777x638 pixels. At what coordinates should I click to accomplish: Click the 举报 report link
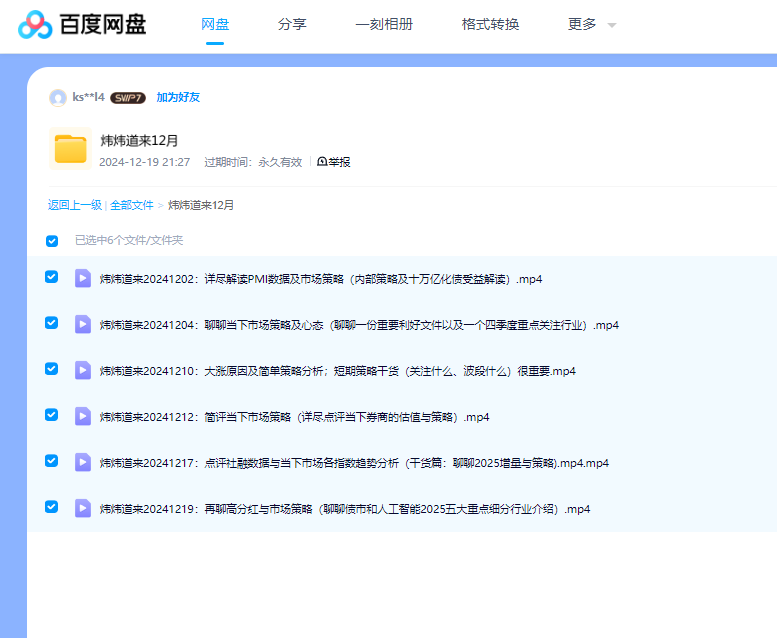[339, 162]
